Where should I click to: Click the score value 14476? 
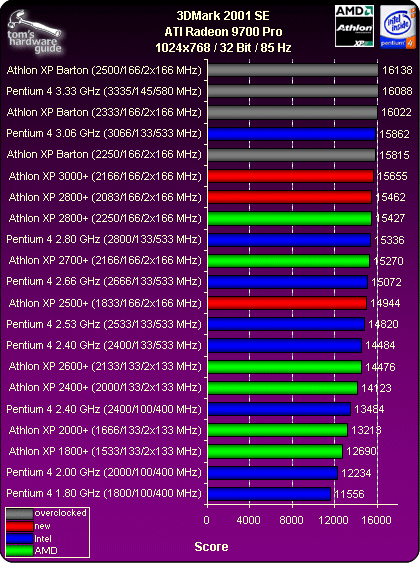[x=380, y=367]
